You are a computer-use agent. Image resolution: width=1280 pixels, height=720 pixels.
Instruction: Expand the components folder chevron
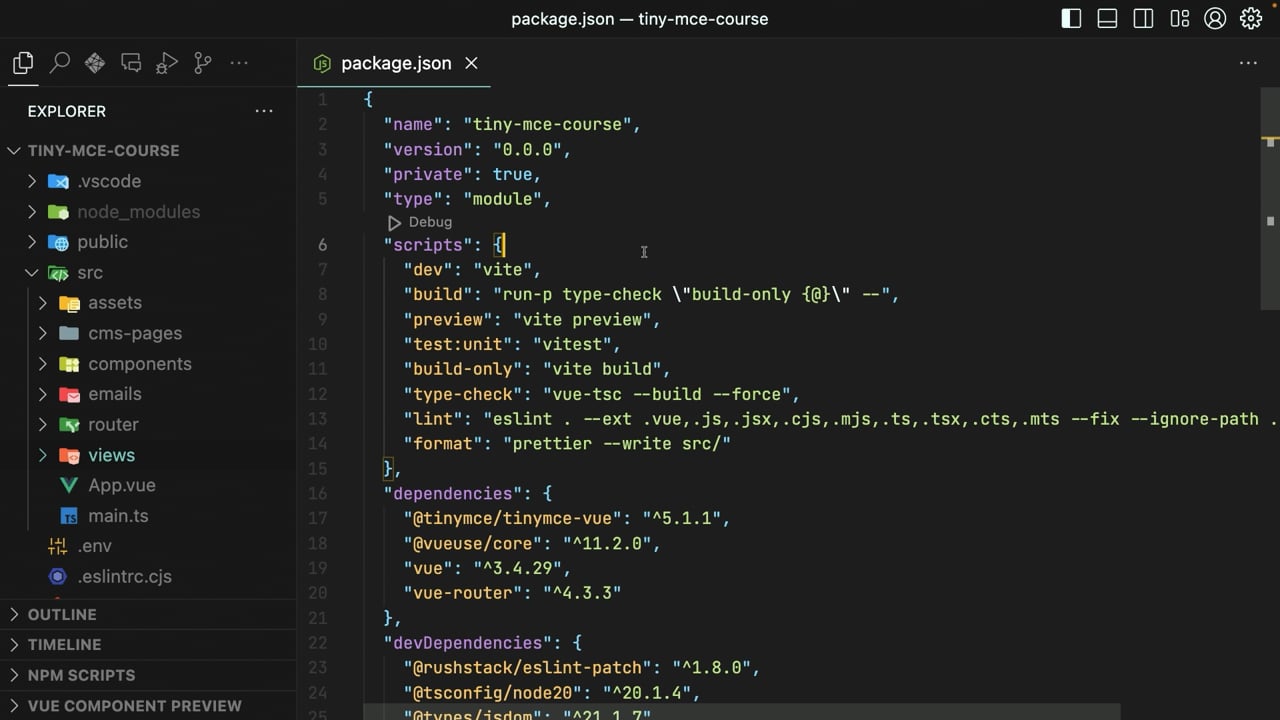(42, 364)
